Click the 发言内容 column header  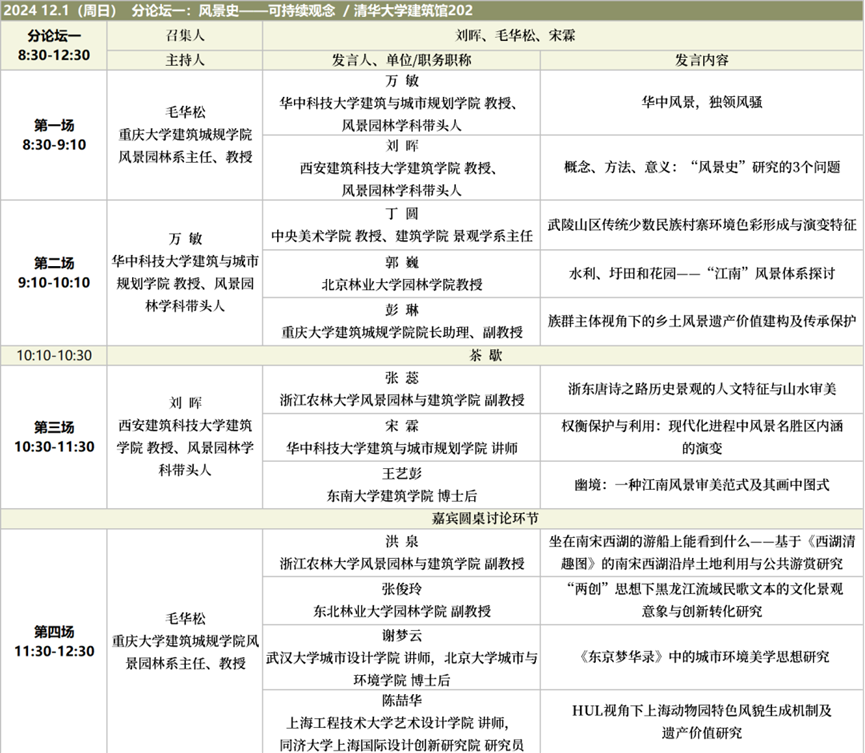701,59
